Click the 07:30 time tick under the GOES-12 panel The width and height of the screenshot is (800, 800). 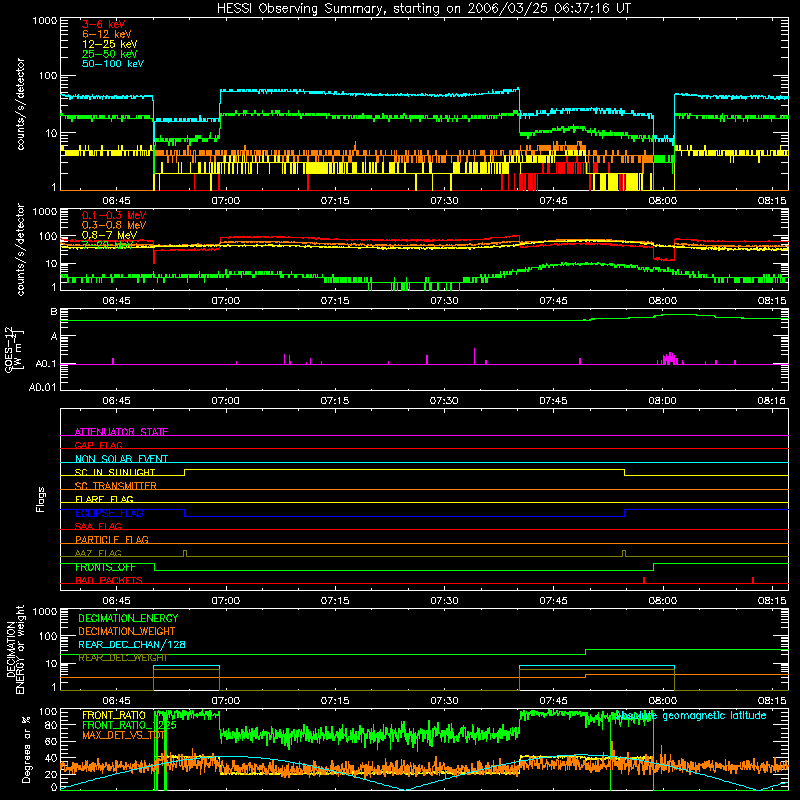(x=444, y=401)
